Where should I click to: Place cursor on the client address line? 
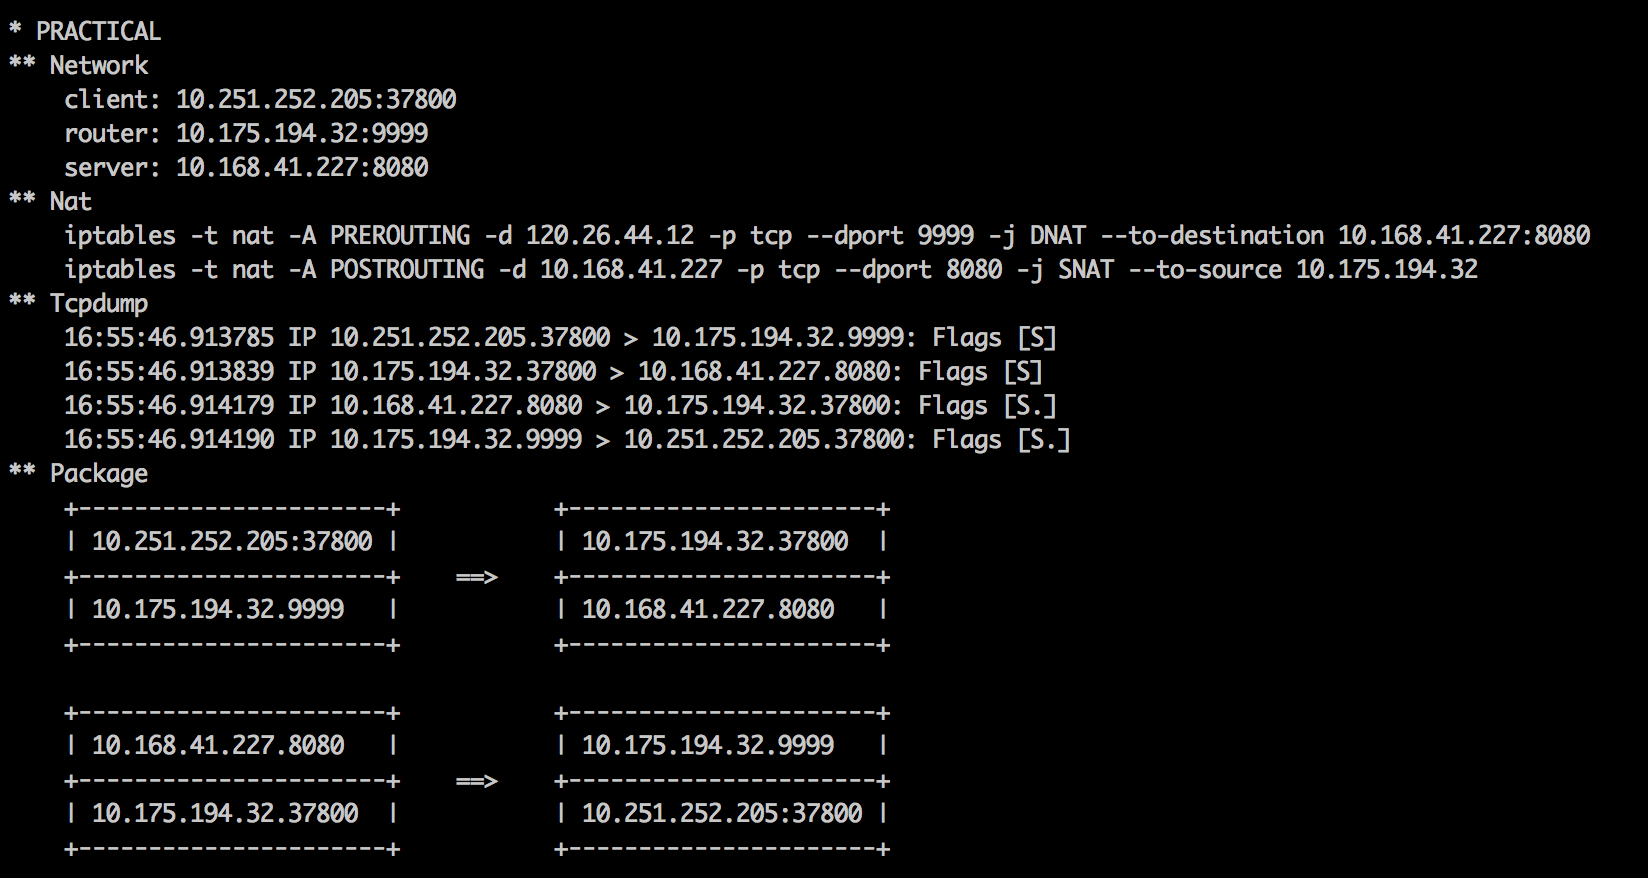click(261, 99)
